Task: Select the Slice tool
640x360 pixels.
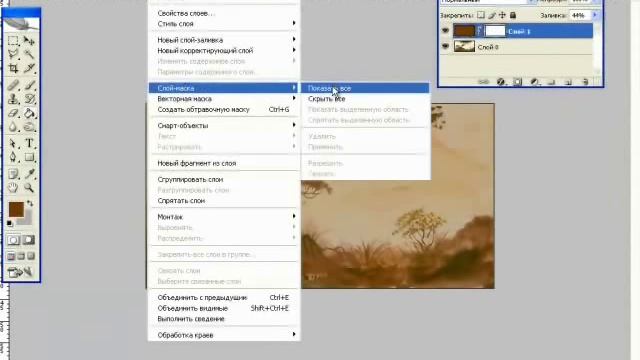Action: point(29,68)
